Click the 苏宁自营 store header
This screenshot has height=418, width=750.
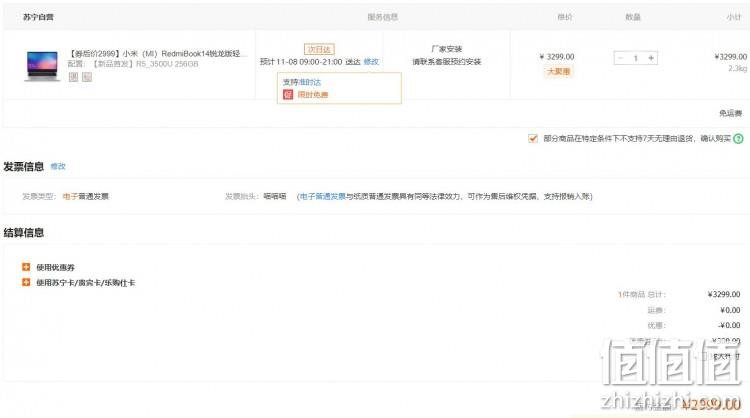click(38, 17)
